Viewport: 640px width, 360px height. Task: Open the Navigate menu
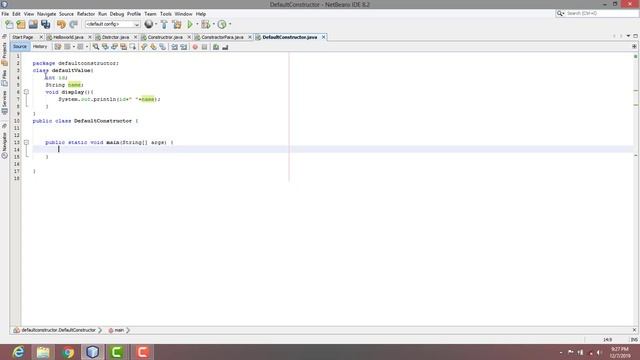pyautogui.click(x=47, y=14)
